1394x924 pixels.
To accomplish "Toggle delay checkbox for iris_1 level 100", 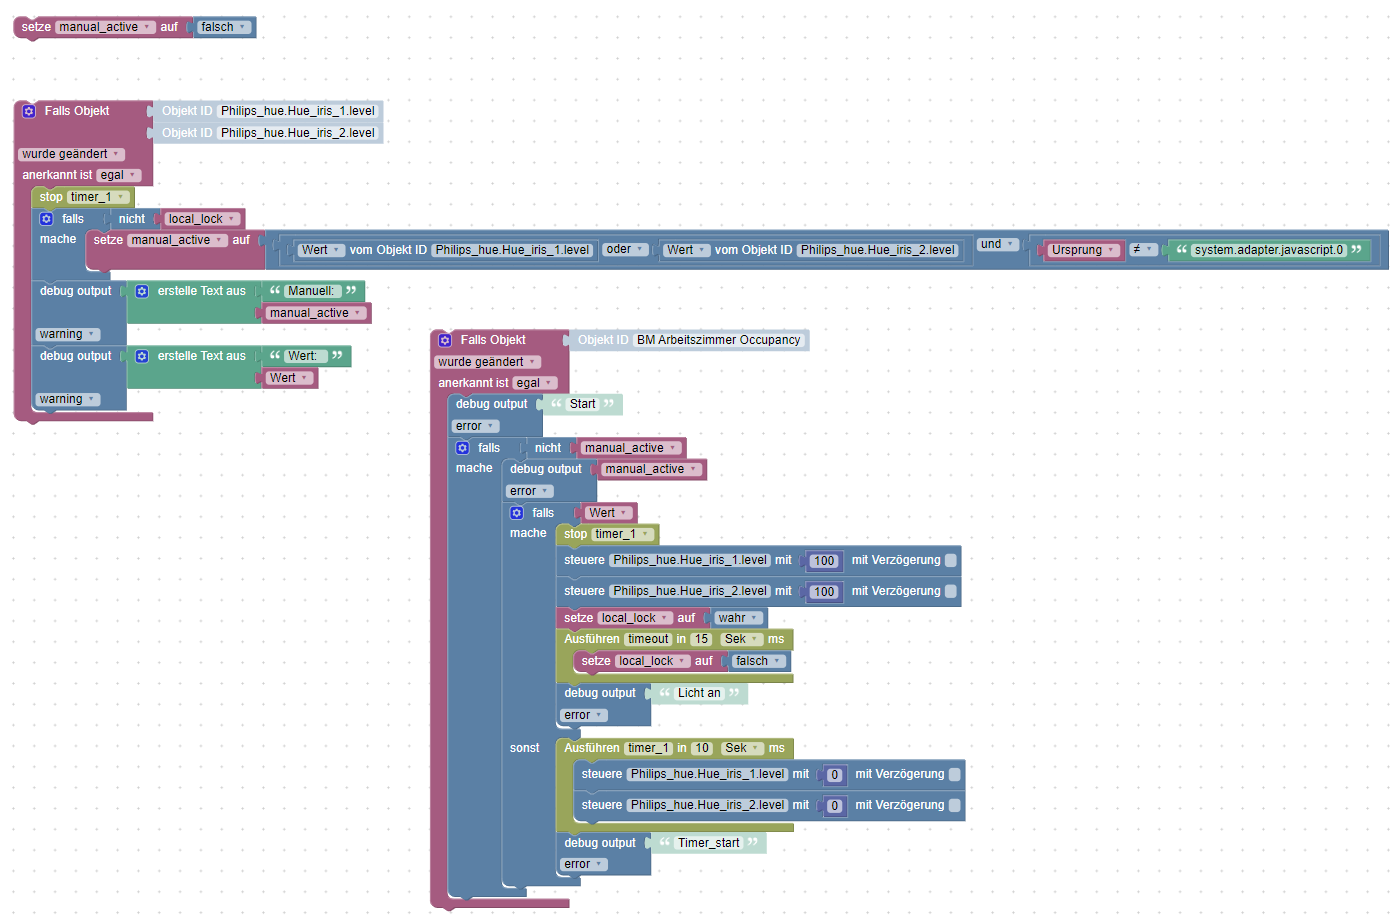I will [951, 561].
